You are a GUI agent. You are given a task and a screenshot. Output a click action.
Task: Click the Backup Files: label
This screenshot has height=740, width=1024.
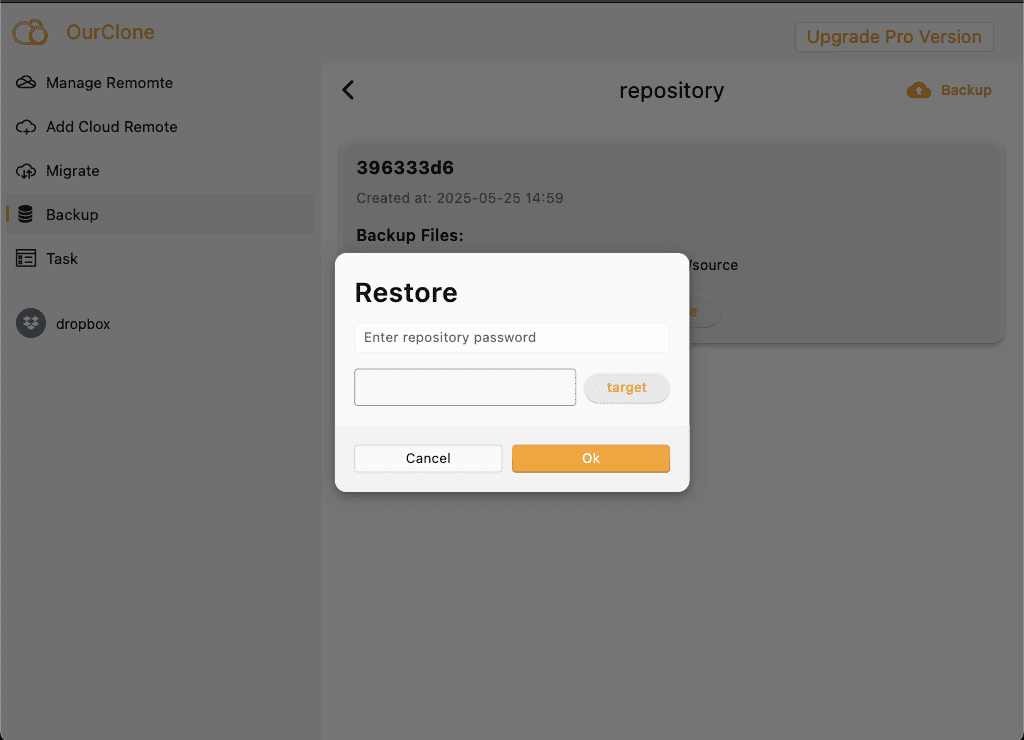tap(409, 235)
